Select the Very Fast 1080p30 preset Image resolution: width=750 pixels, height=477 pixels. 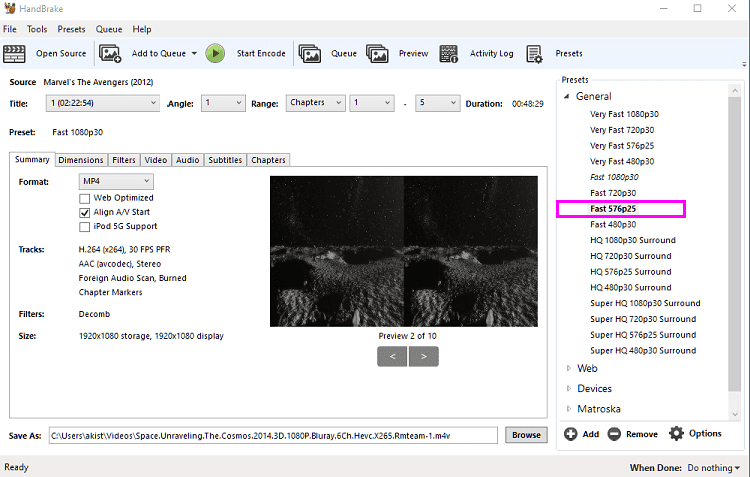point(624,114)
